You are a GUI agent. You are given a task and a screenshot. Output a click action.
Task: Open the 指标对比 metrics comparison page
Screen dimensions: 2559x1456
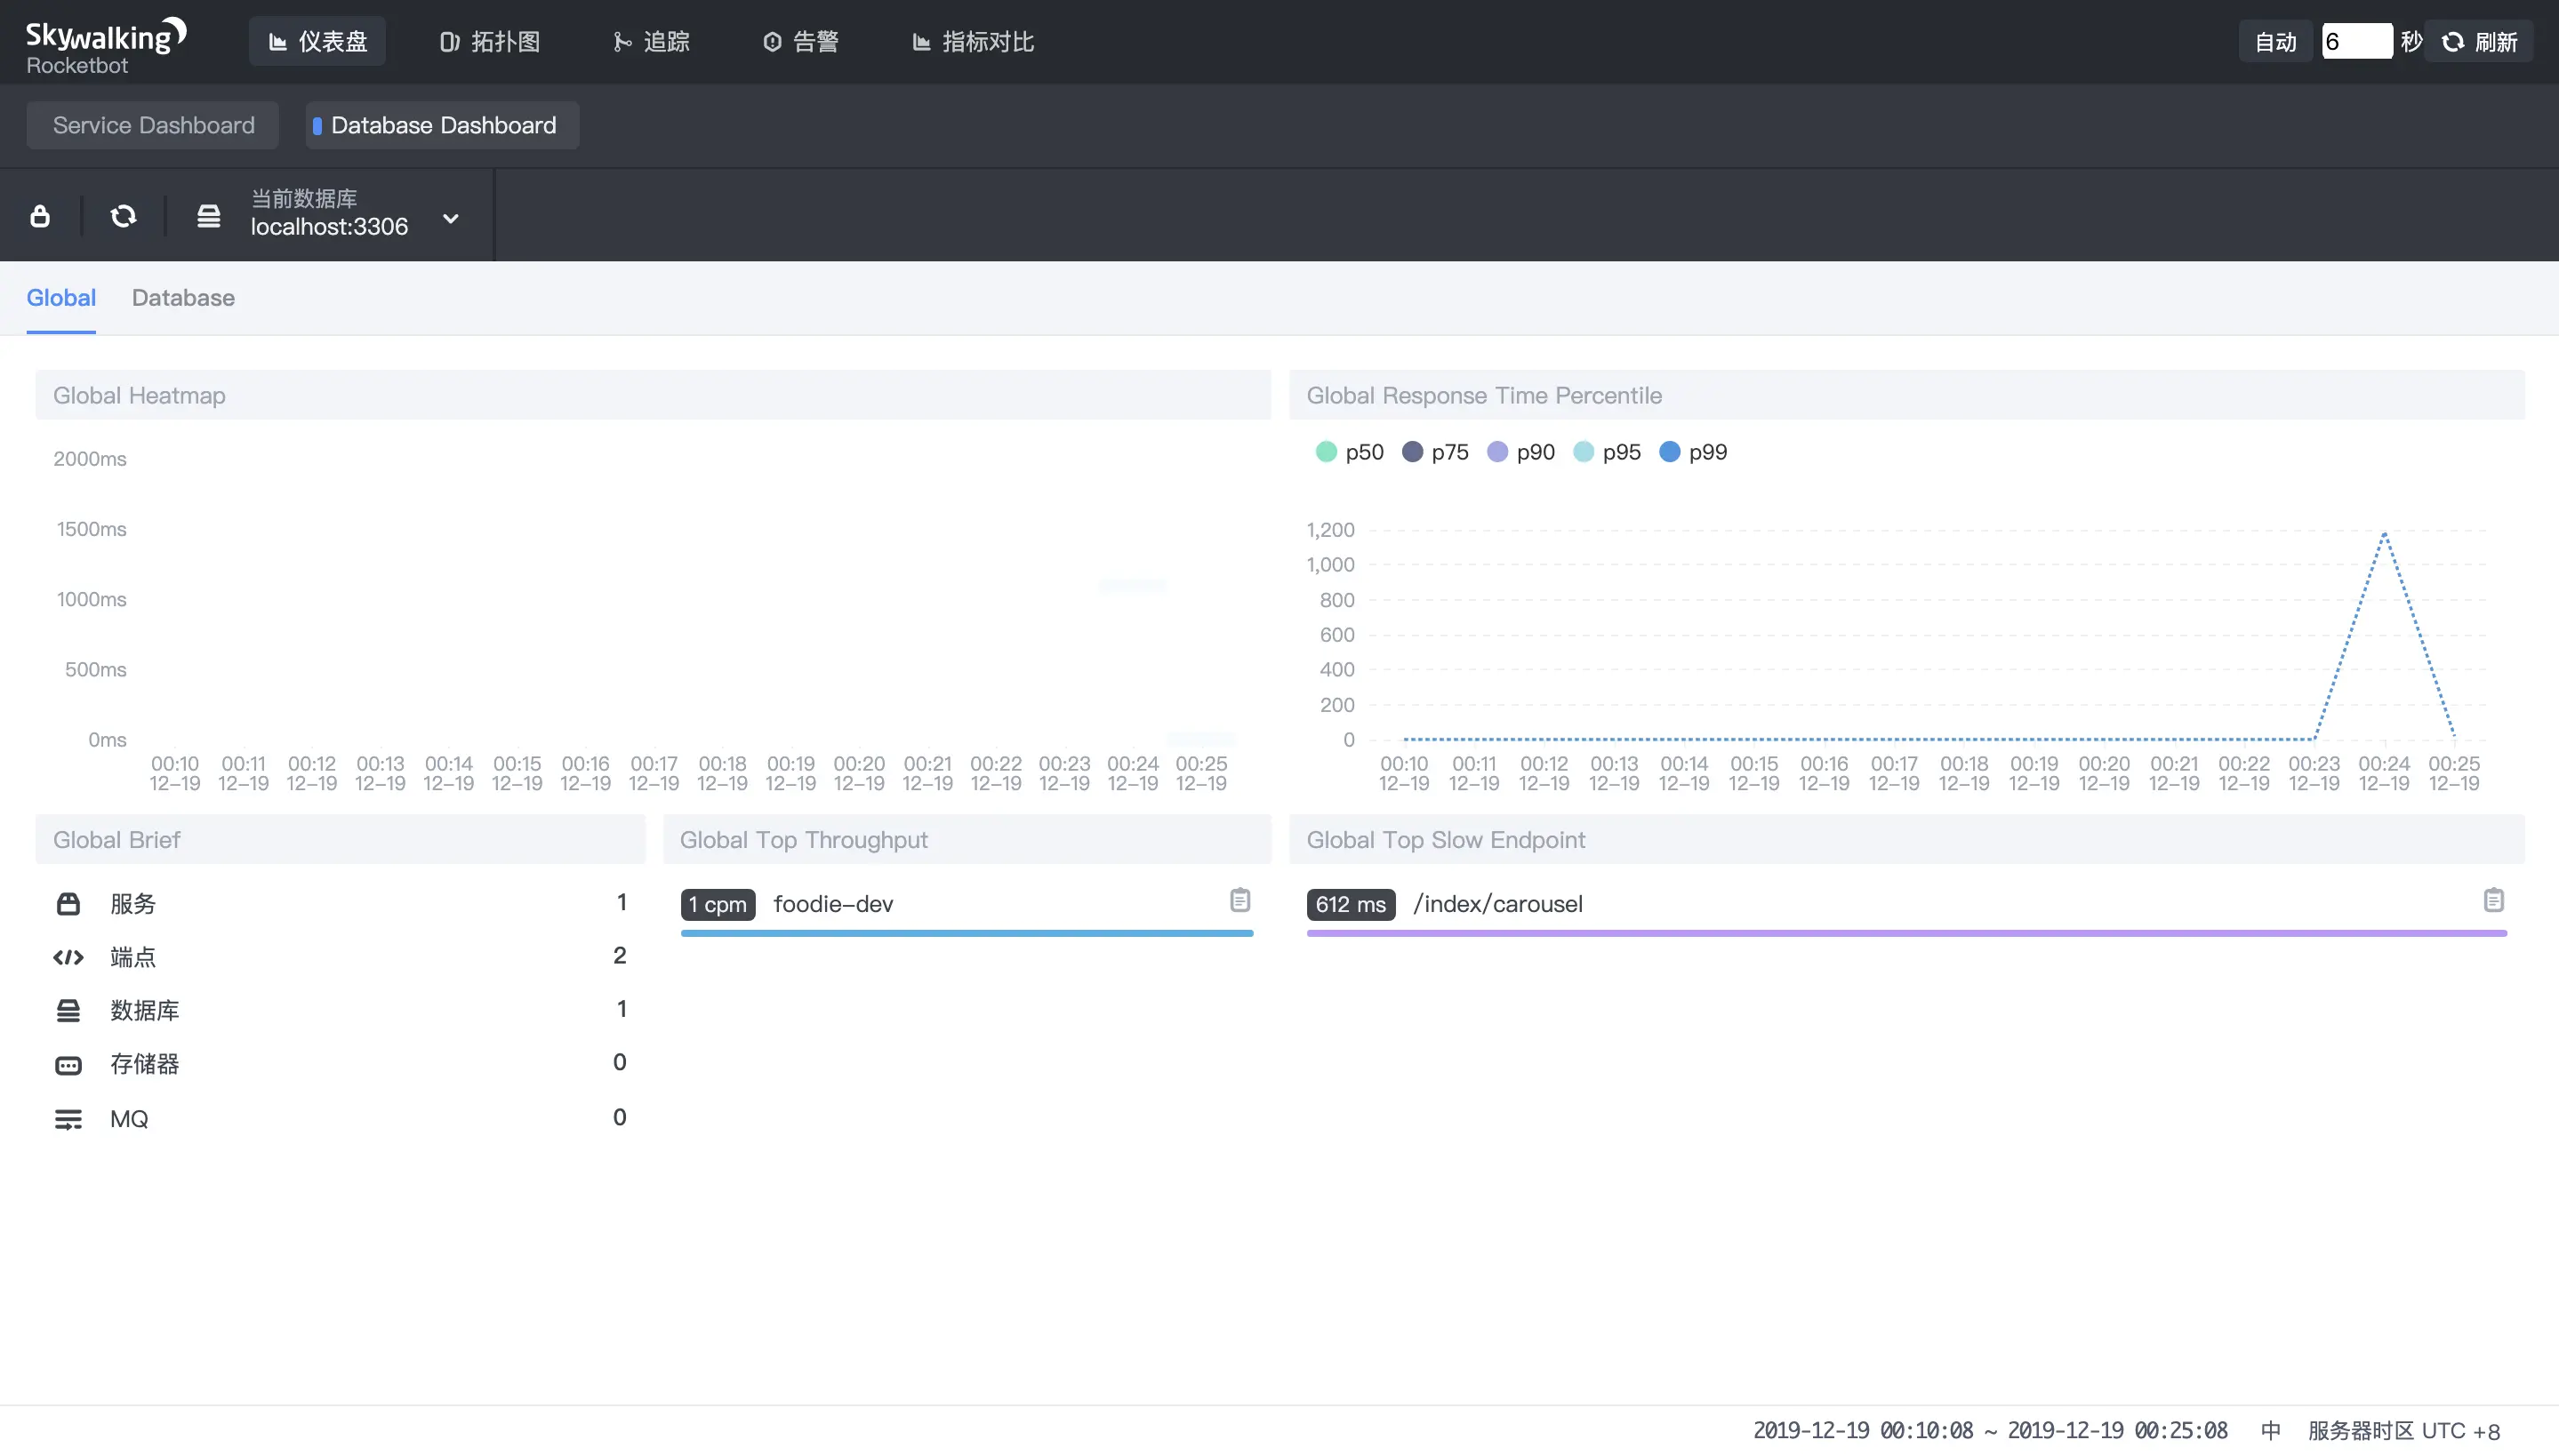973,42
